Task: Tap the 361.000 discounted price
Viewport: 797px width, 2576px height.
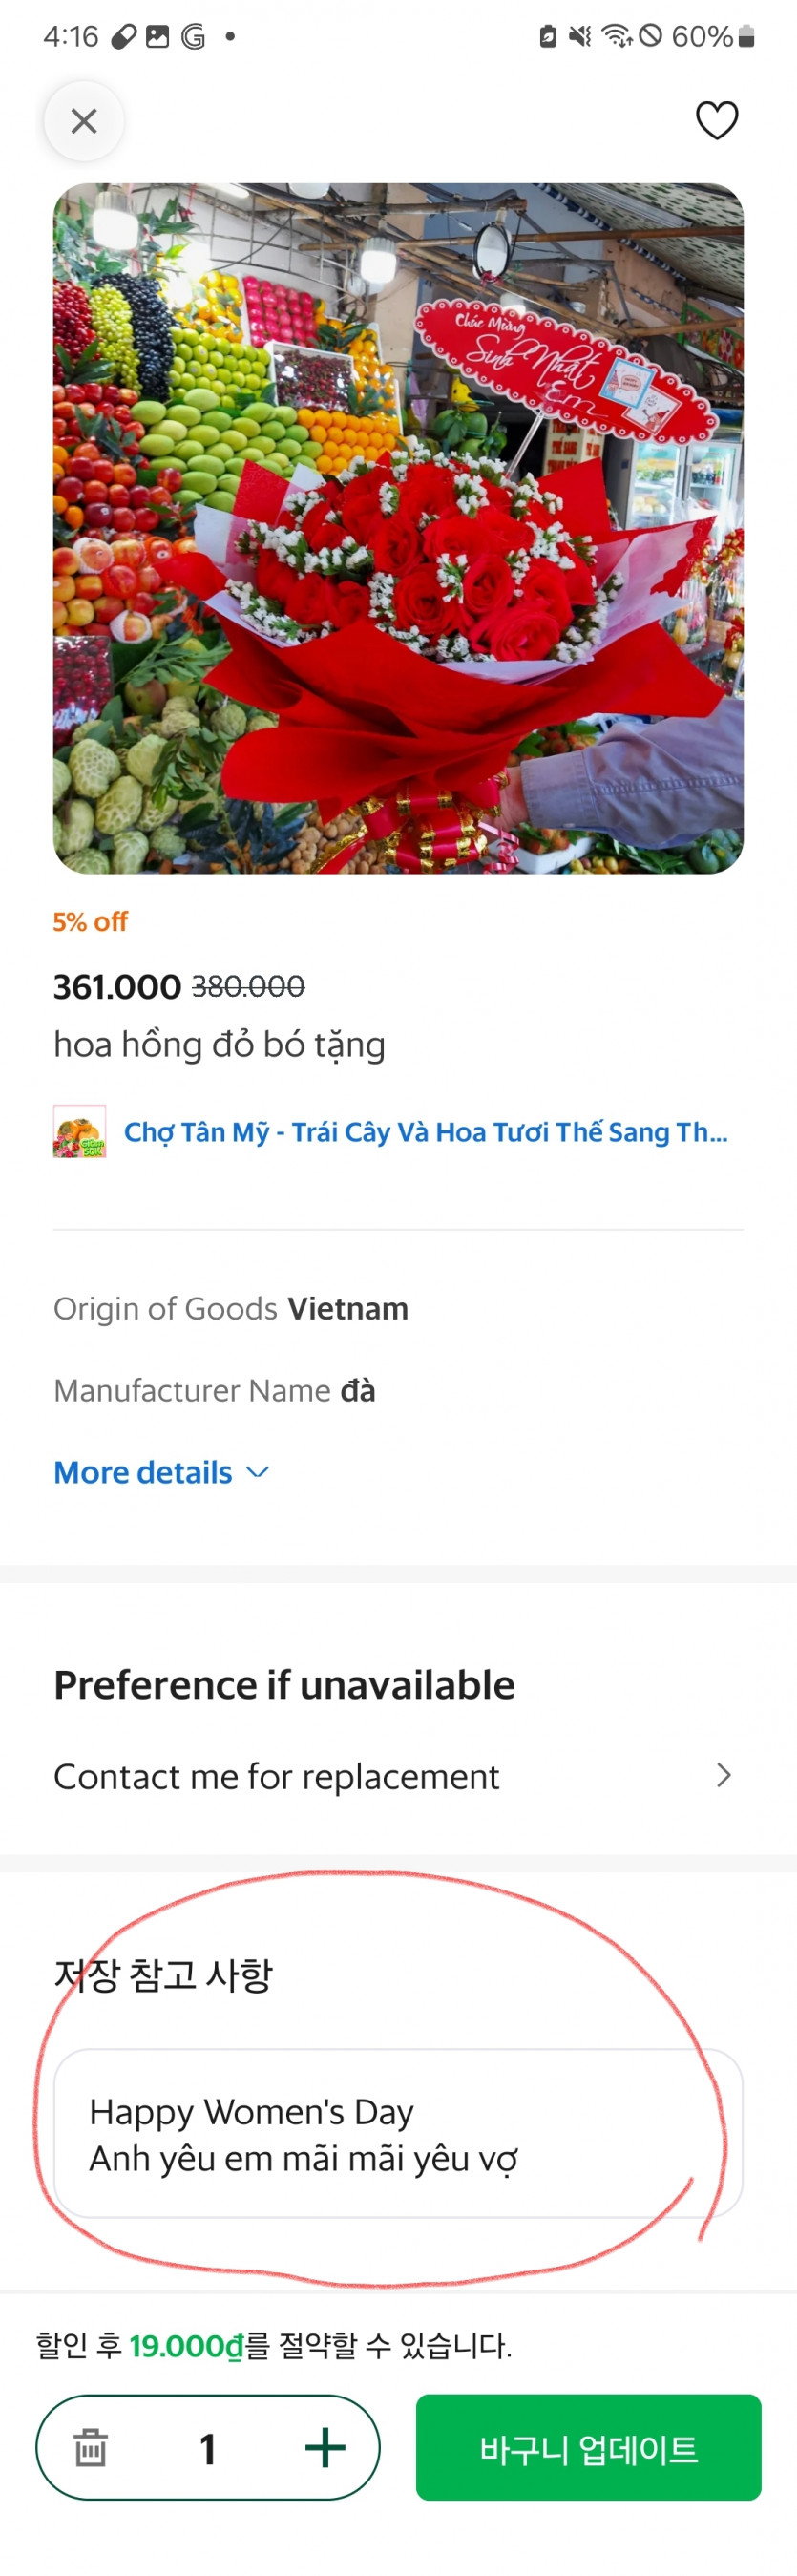Action: [x=117, y=987]
